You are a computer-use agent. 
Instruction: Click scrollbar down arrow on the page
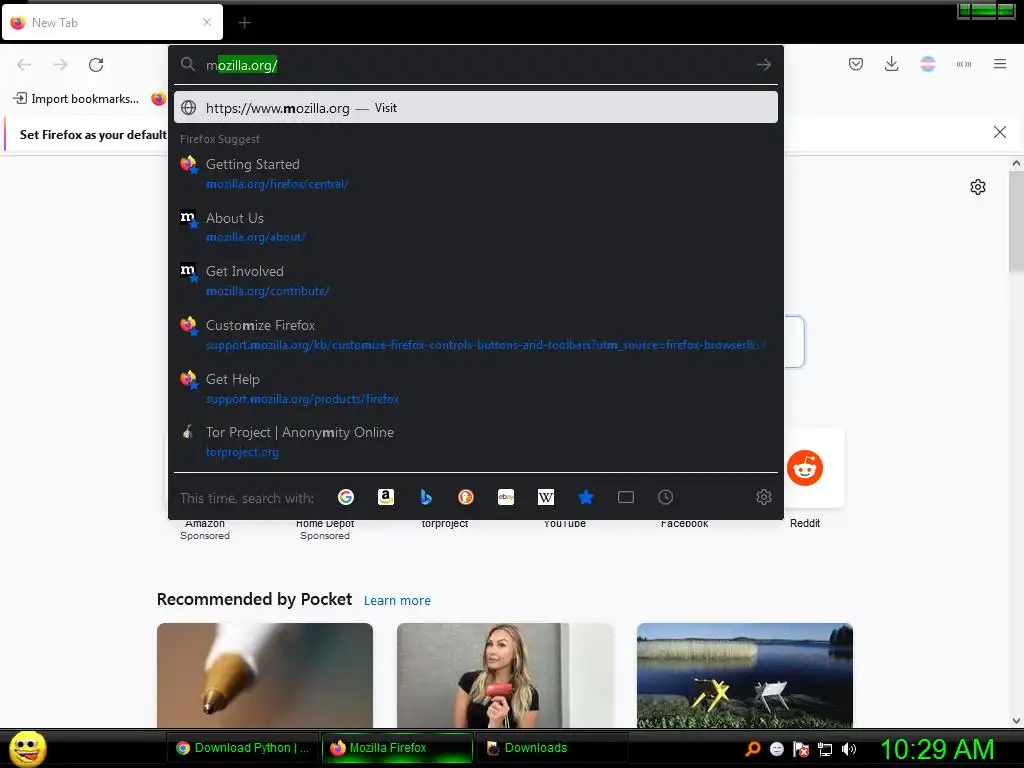1016,721
